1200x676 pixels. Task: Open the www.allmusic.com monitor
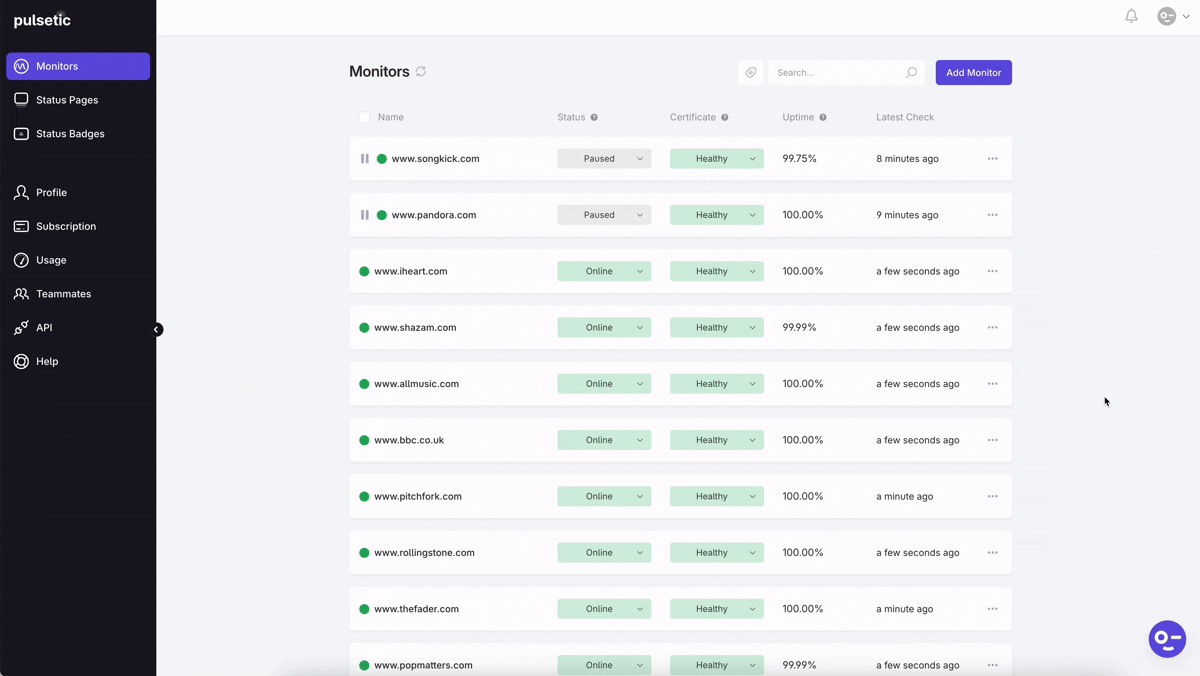[x=416, y=384]
